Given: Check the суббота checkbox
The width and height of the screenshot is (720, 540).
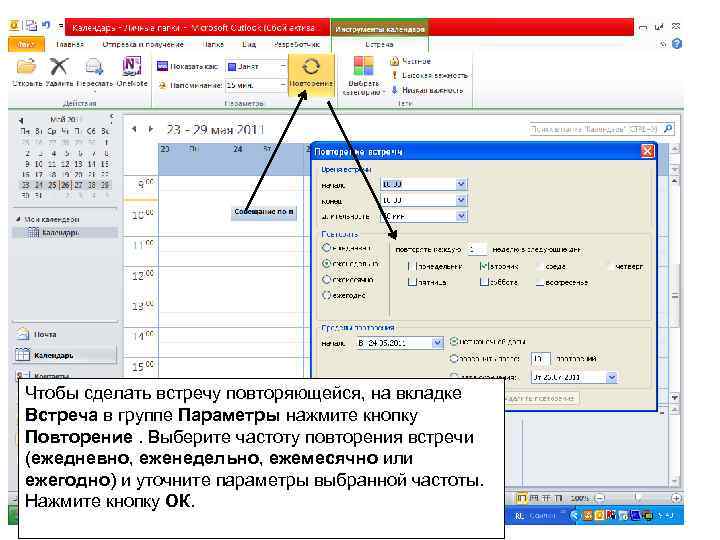Looking at the screenshot, I should tap(484, 282).
